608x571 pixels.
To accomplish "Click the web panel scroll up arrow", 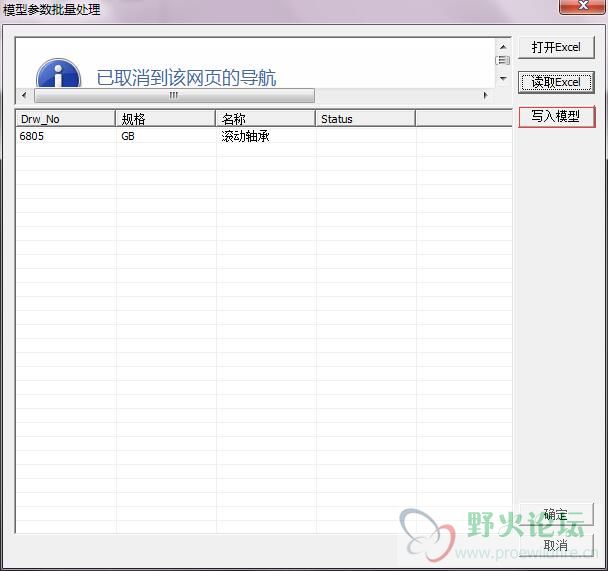I will click(x=503, y=47).
